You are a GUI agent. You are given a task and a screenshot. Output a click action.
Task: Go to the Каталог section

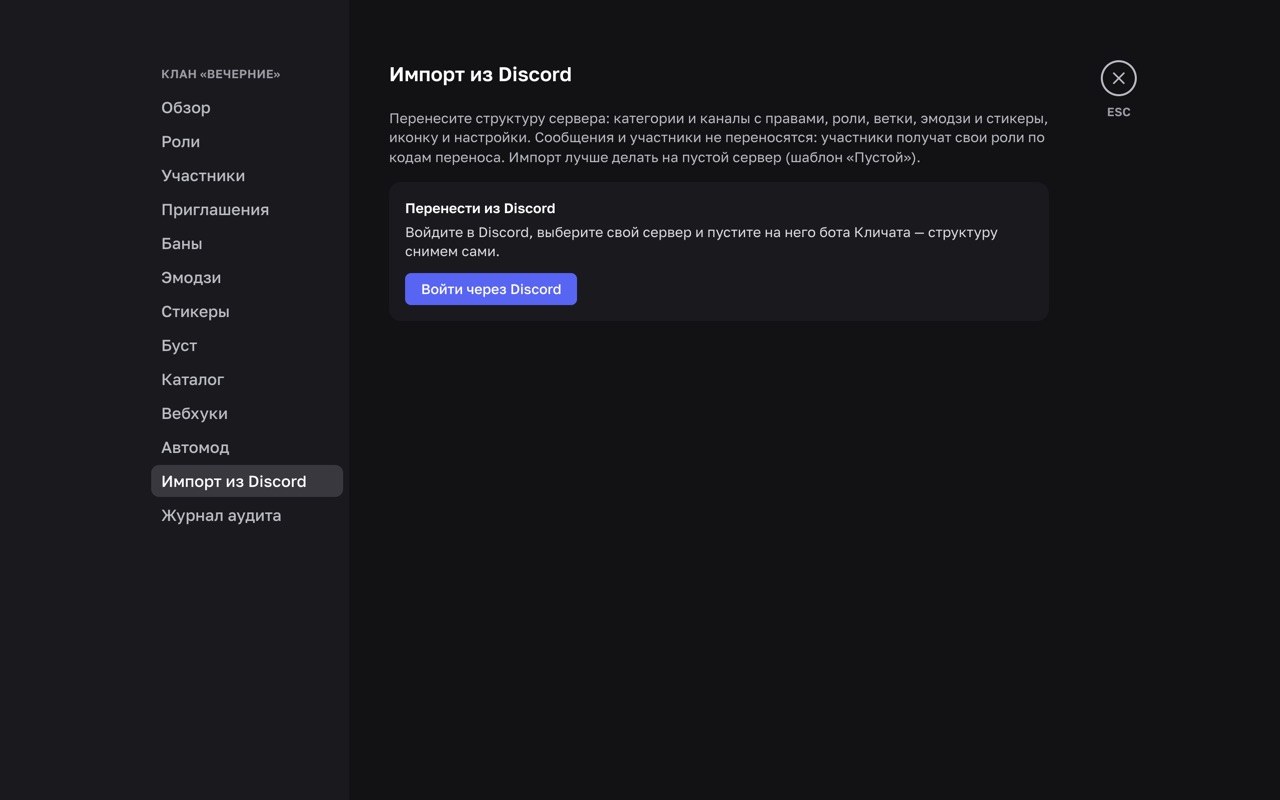[247, 379]
